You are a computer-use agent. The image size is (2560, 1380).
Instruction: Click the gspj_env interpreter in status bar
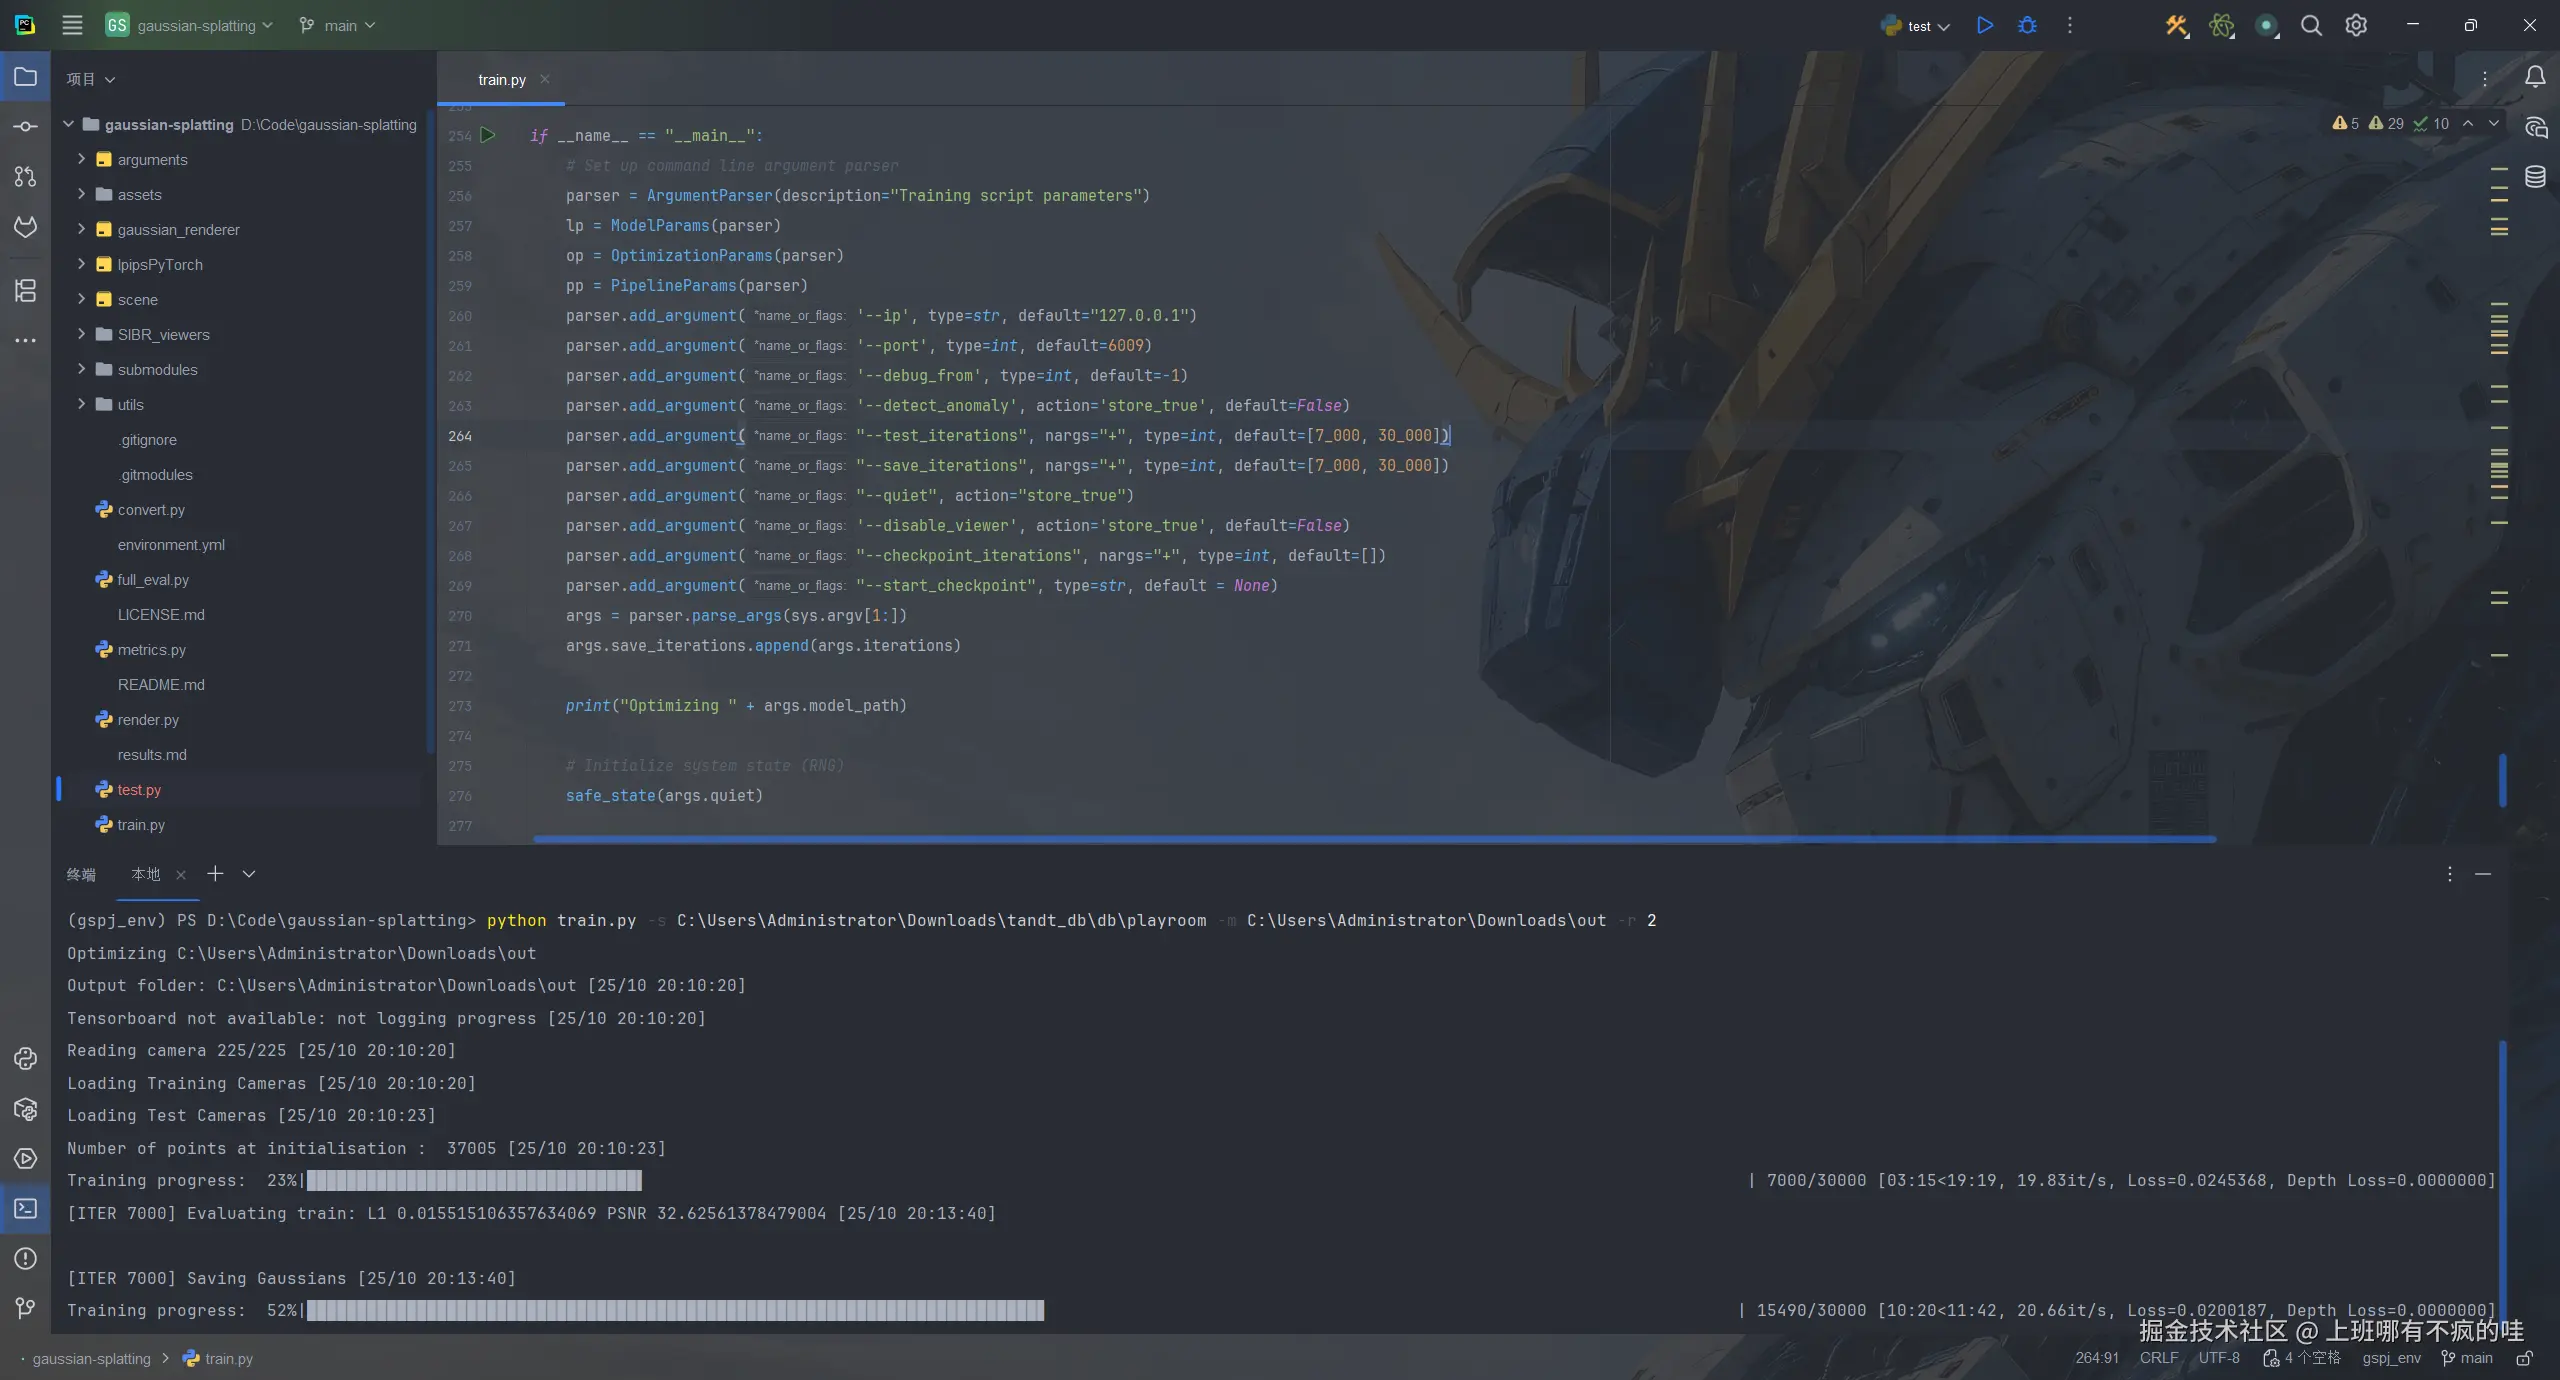point(2391,1358)
